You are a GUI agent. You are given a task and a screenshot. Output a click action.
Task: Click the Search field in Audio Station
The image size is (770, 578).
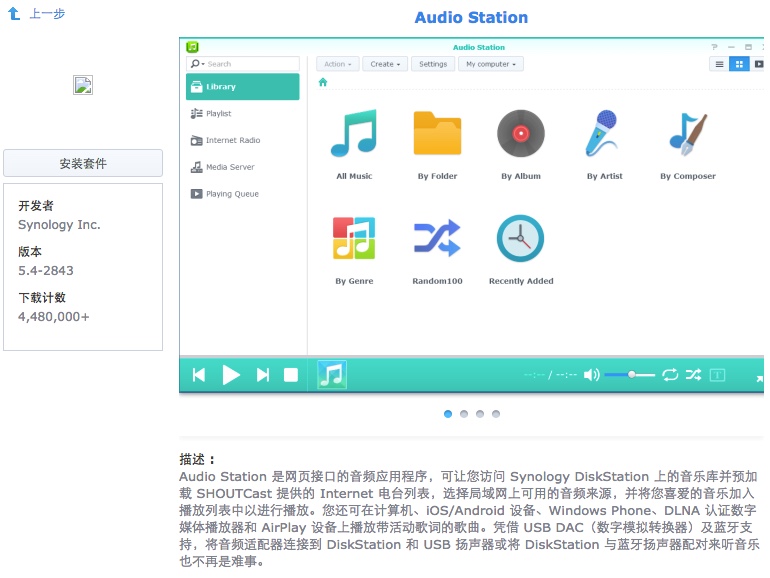248,64
